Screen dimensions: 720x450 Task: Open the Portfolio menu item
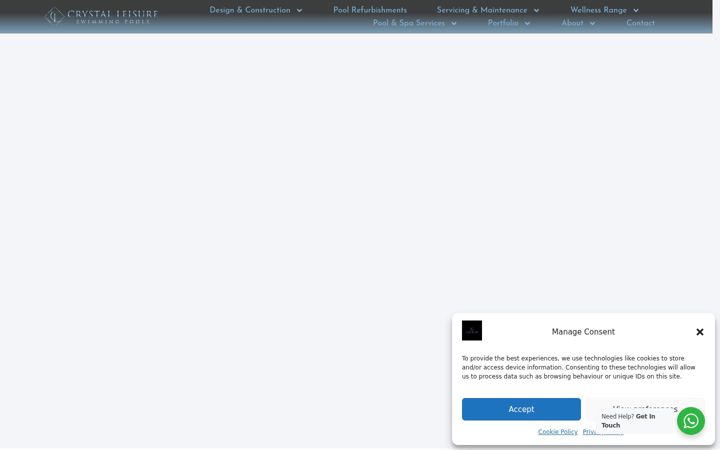(503, 23)
